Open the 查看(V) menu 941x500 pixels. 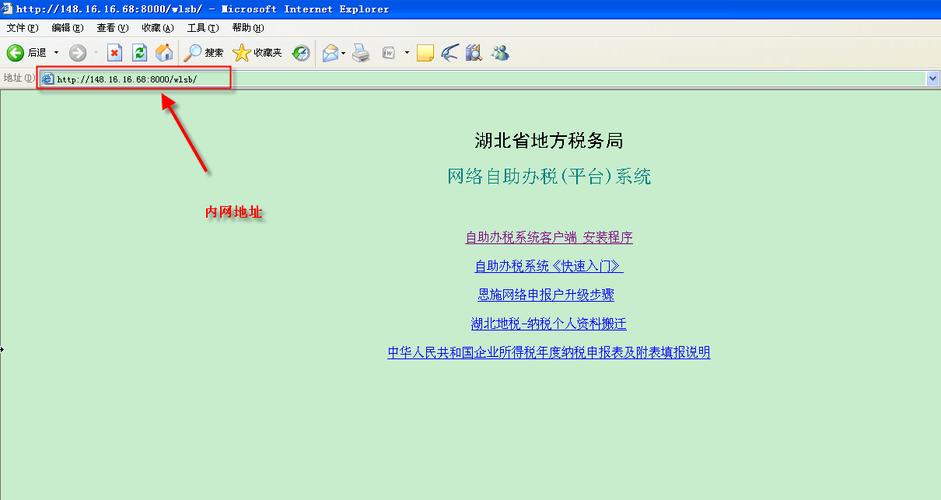click(112, 28)
